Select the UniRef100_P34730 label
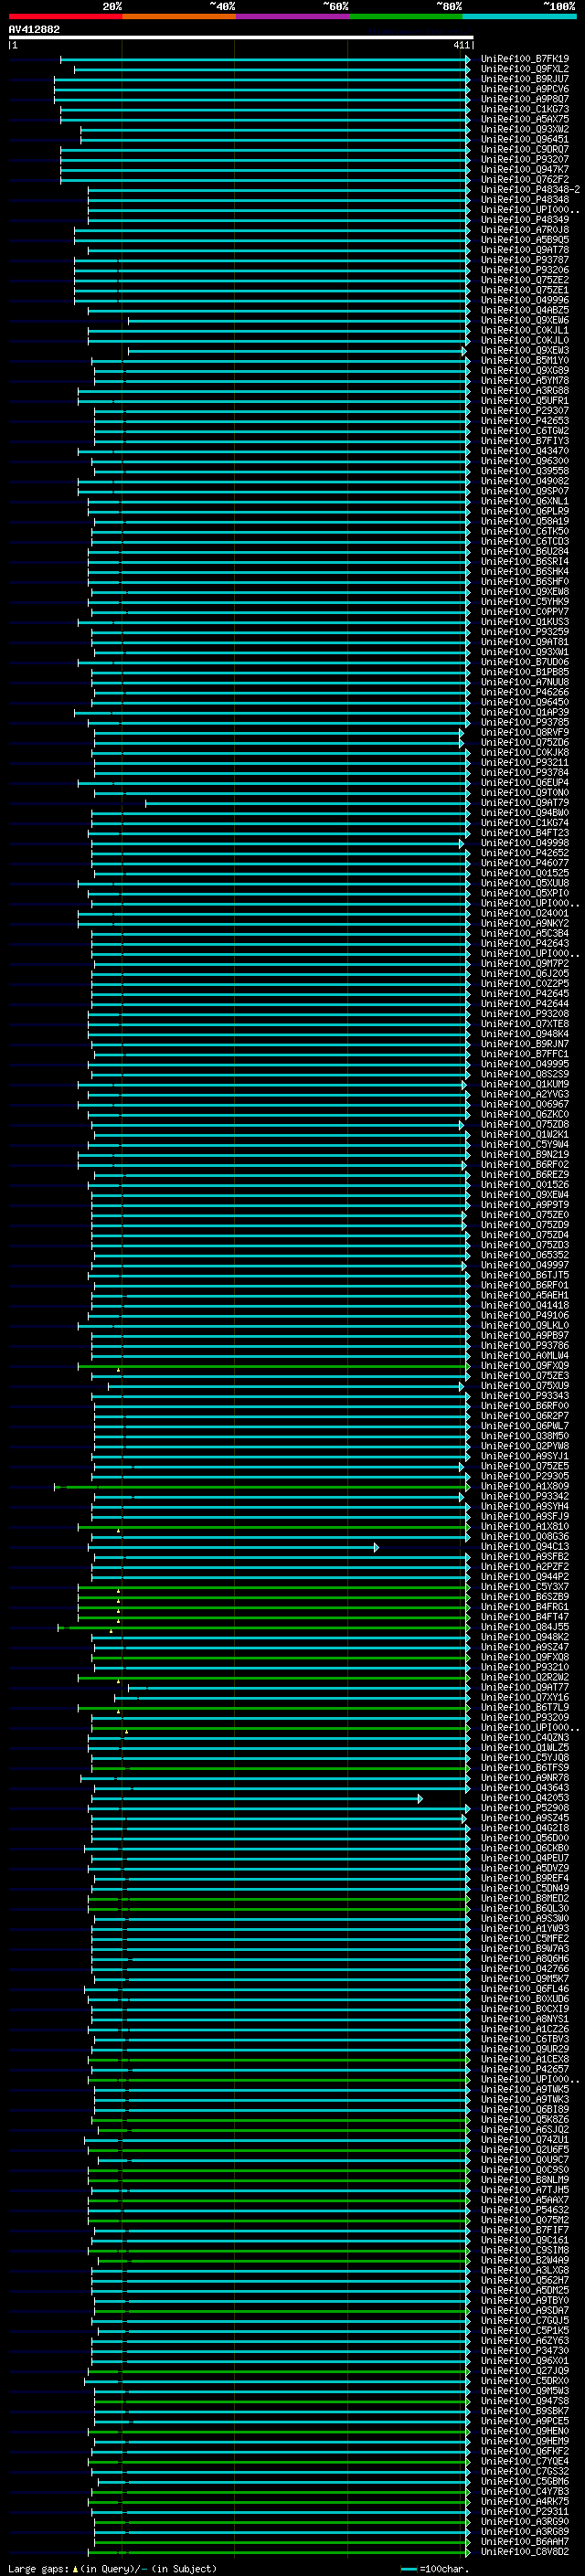Screen dimensions: 585x2576 524,2351
